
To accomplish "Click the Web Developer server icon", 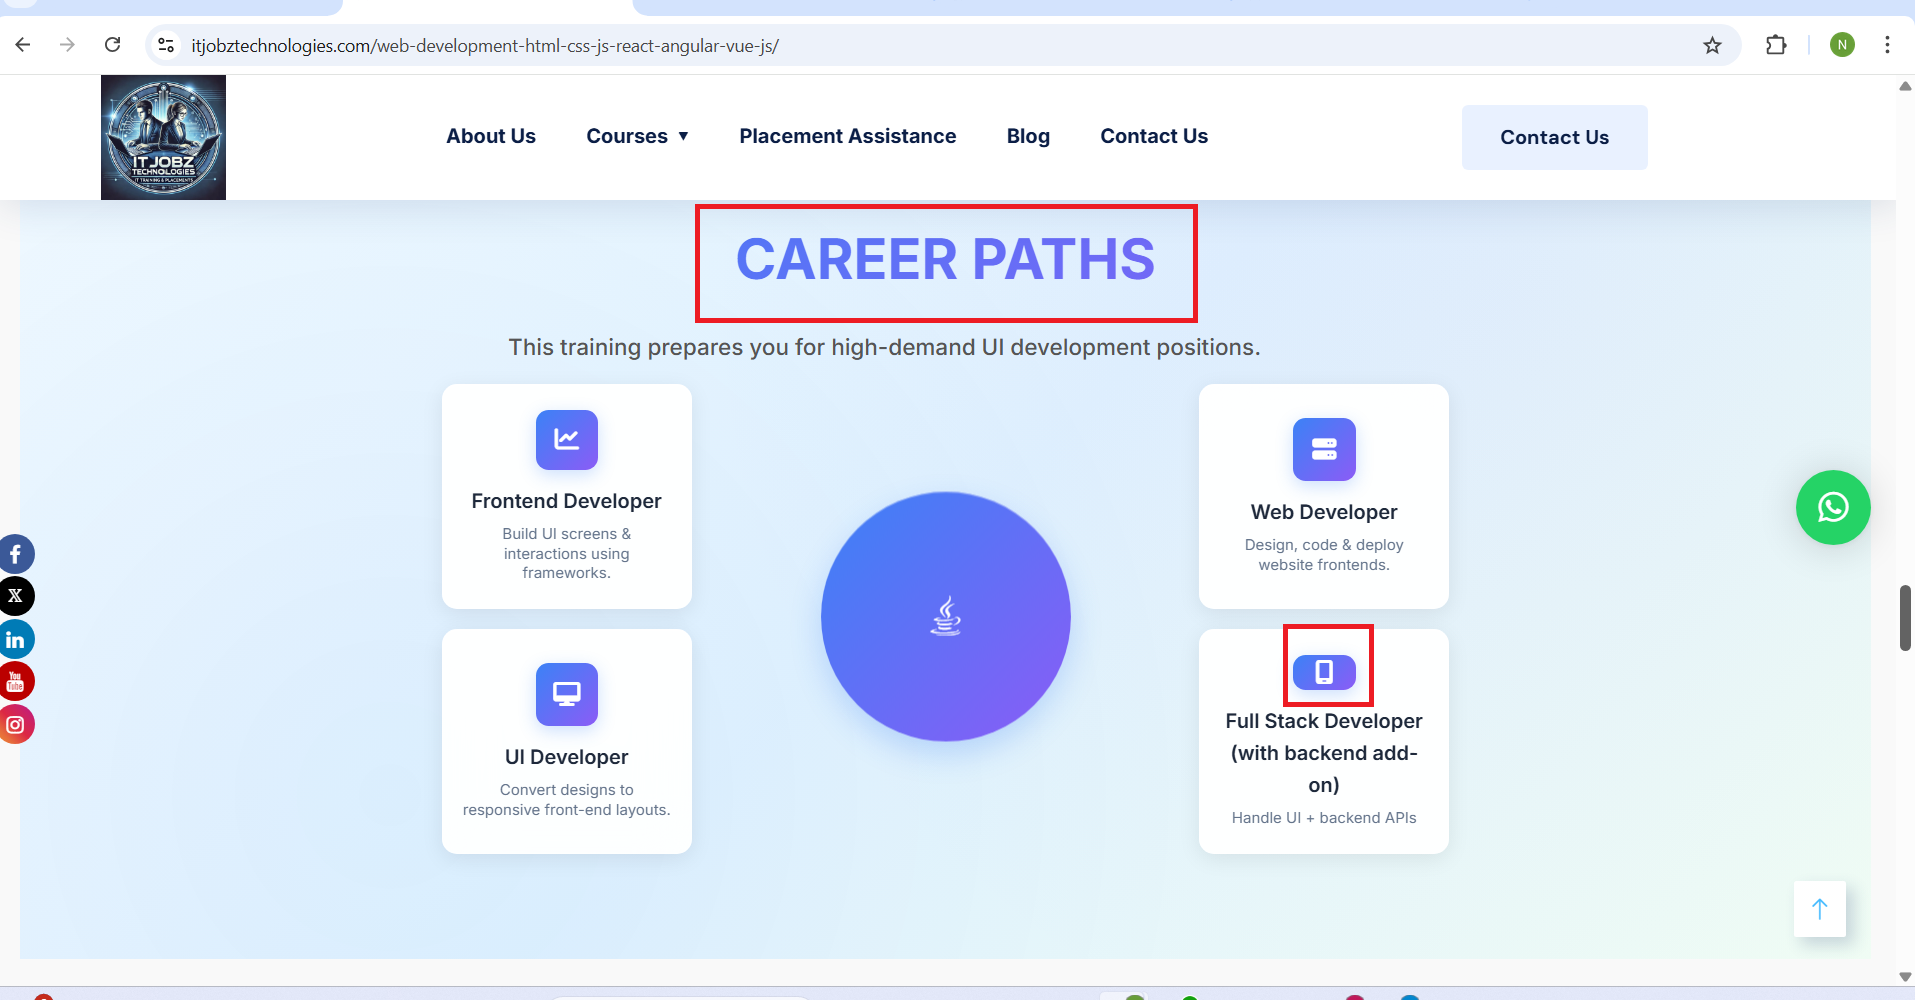I will point(1323,449).
